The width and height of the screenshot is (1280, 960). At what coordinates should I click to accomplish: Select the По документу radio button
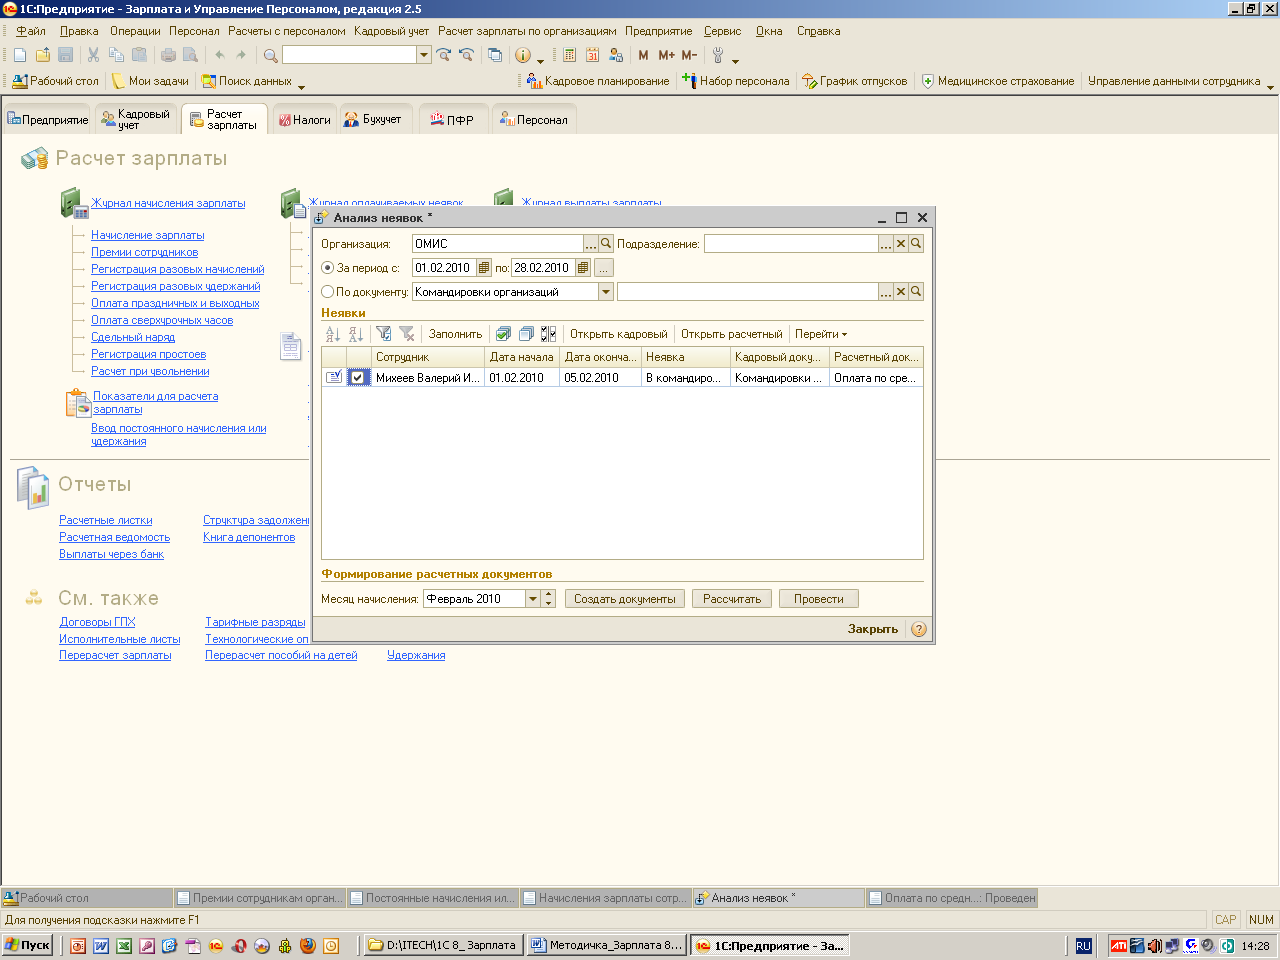(x=327, y=292)
